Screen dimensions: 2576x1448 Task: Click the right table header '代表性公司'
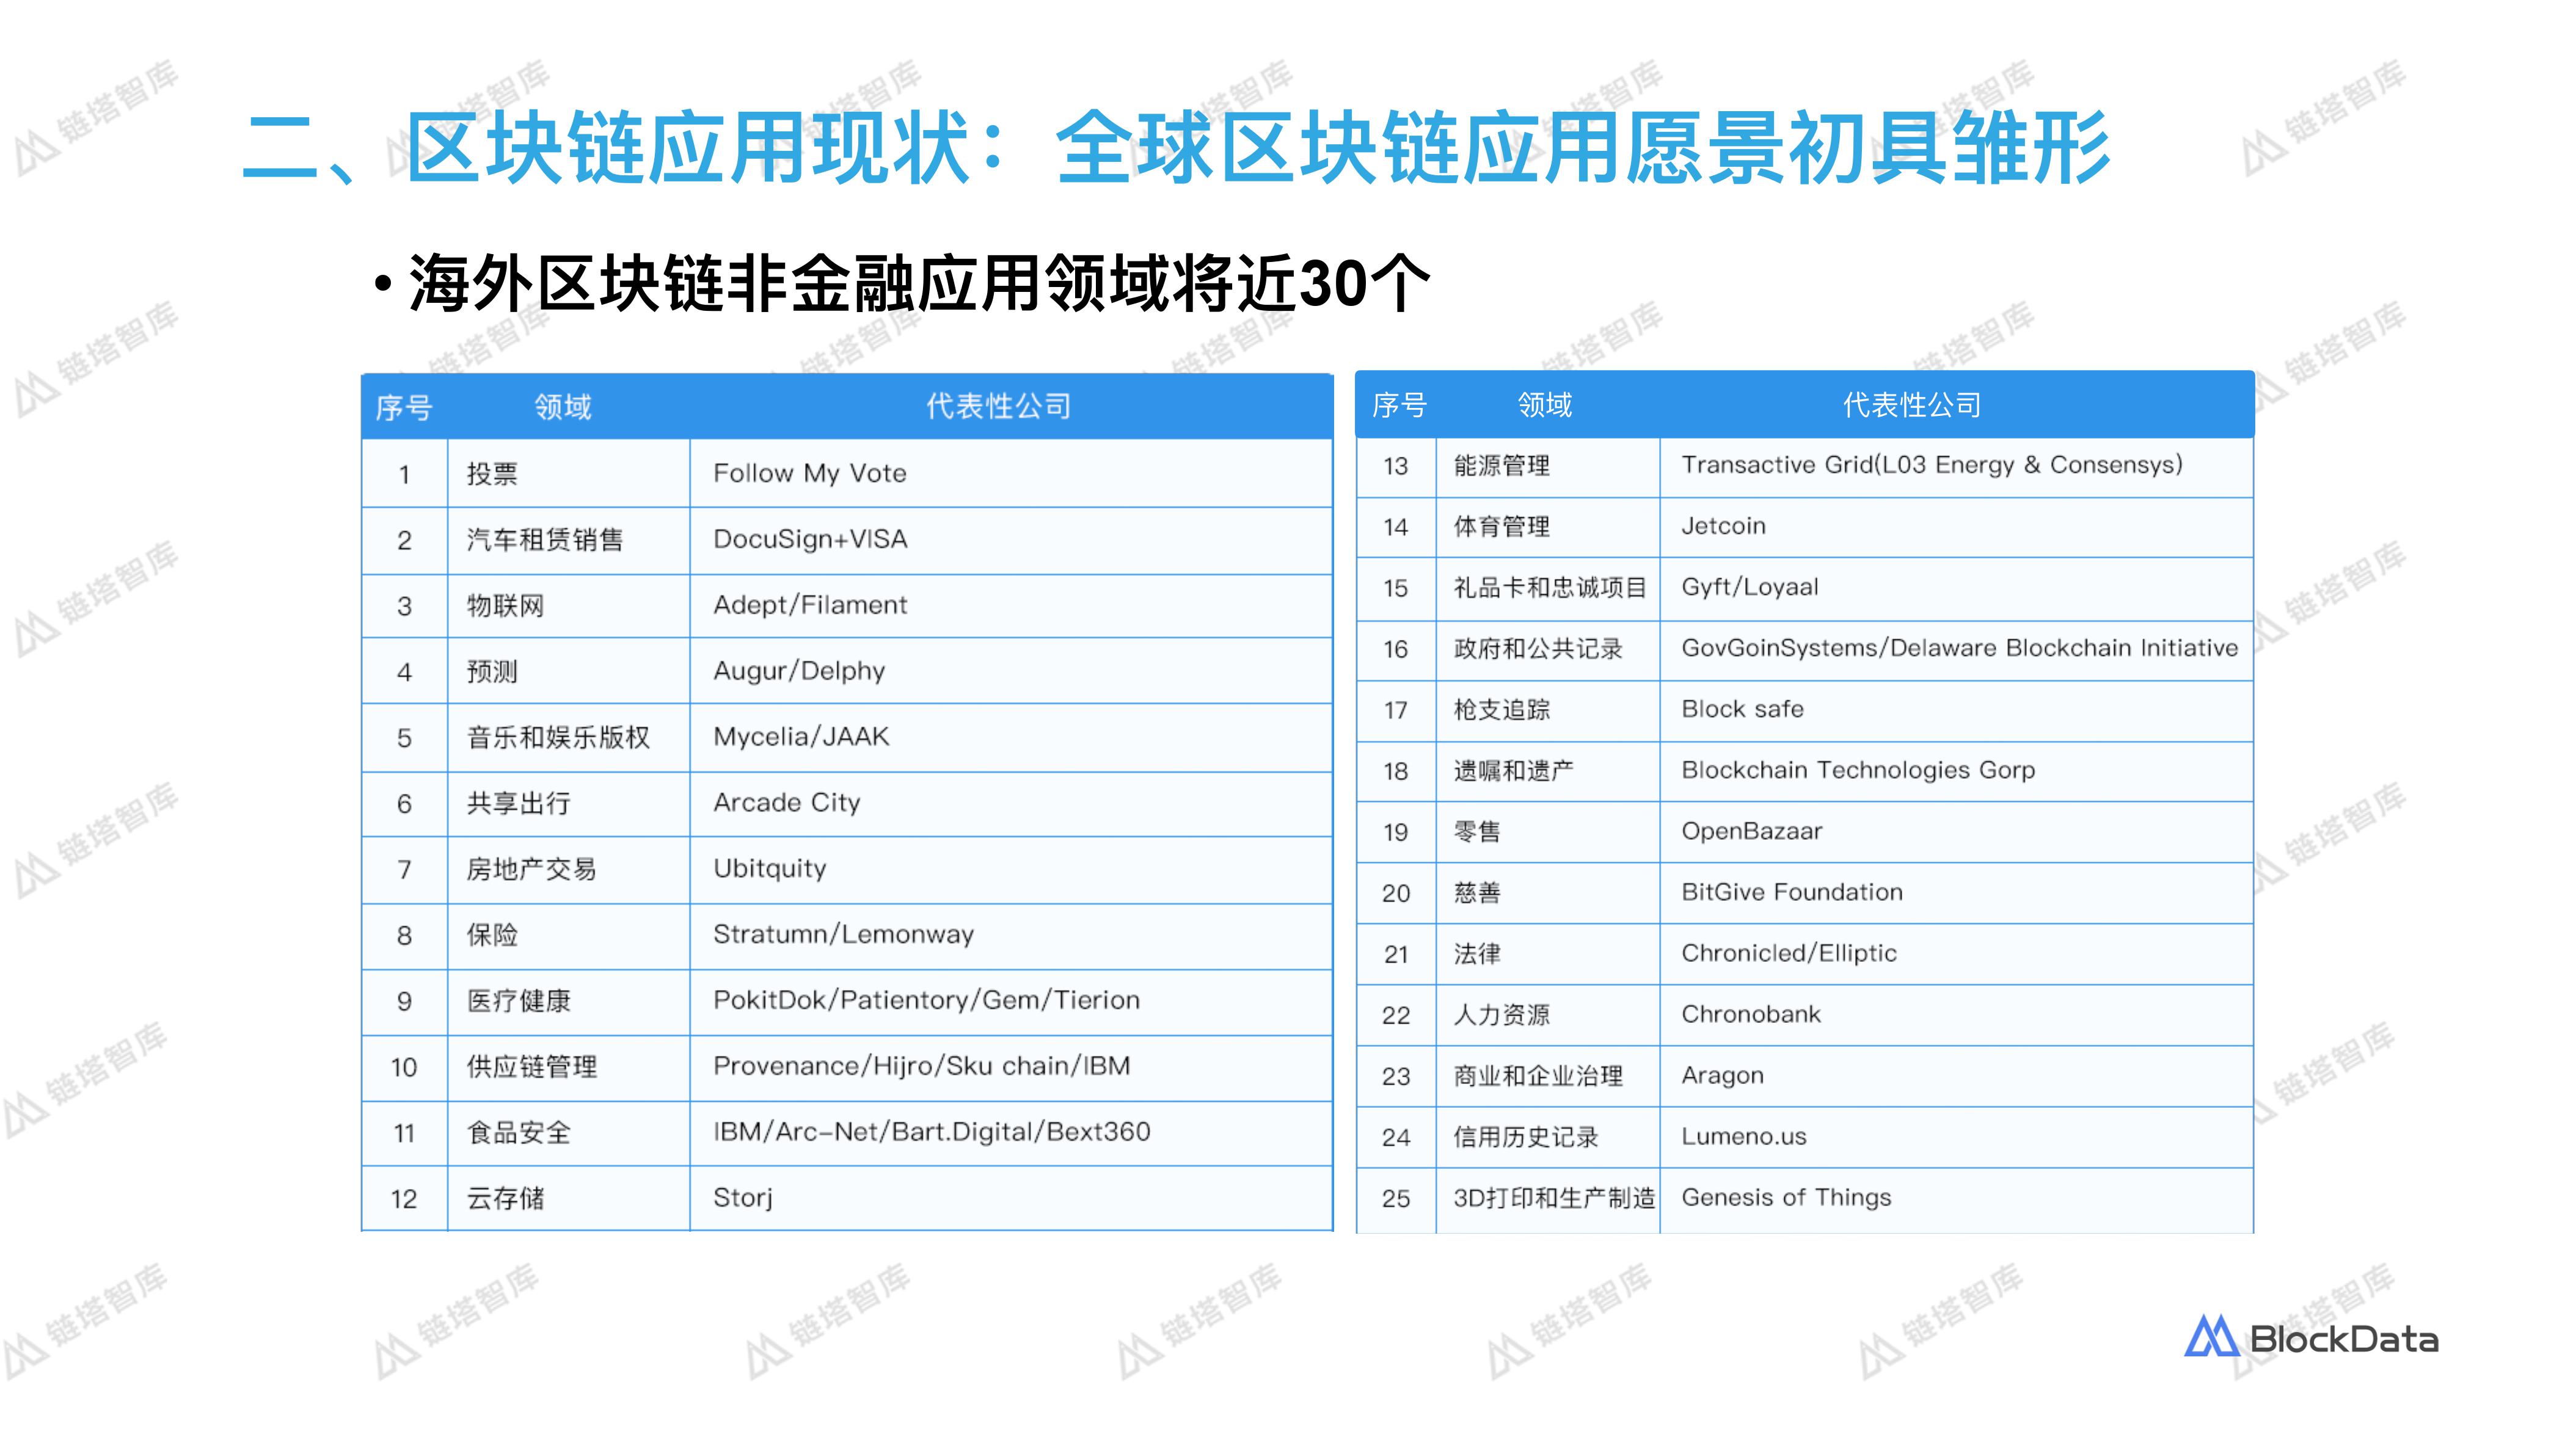pos(1912,405)
